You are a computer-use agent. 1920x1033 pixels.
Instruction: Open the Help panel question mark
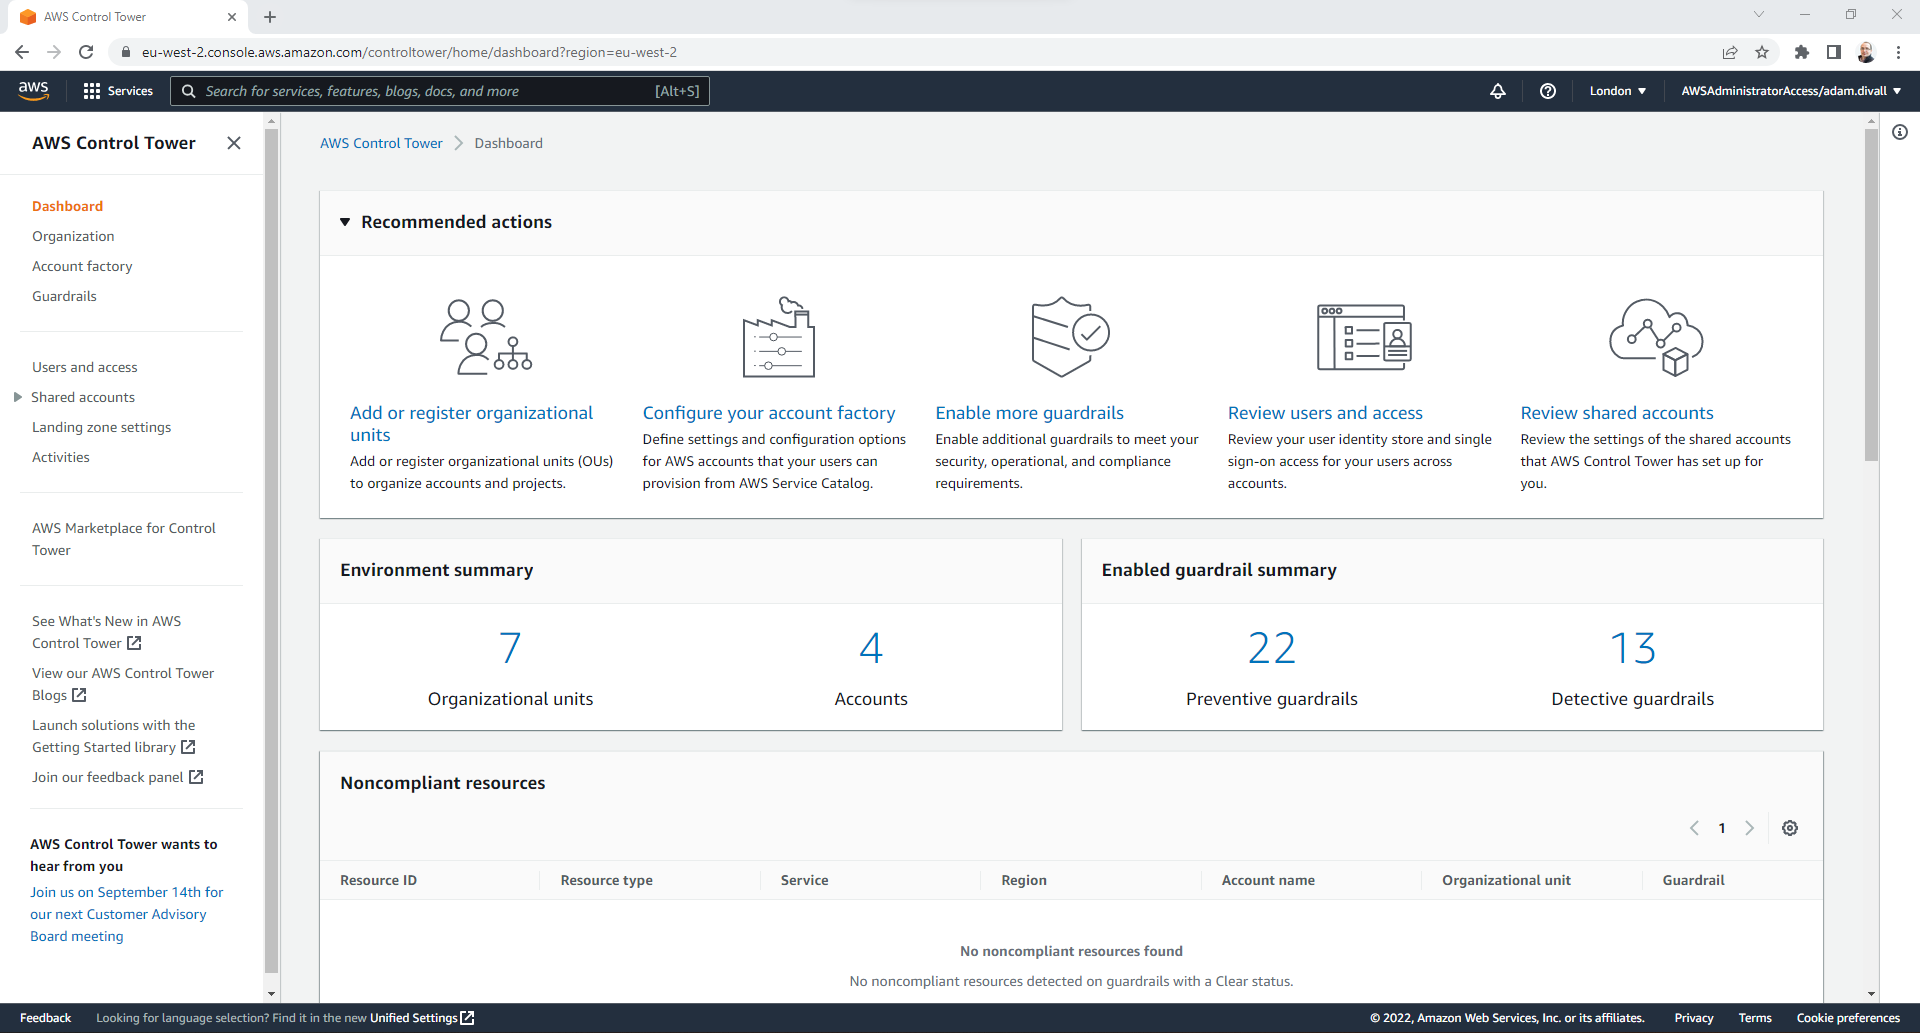click(1548, 91)
